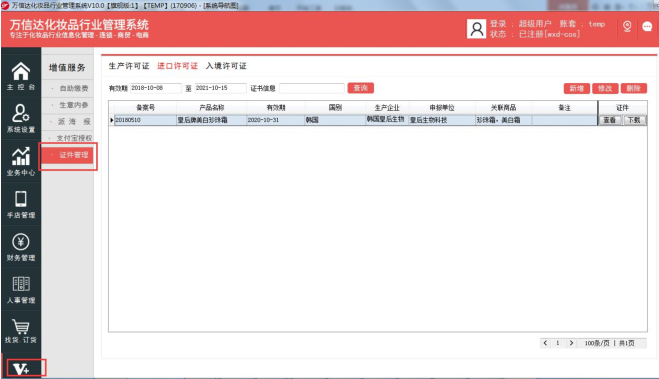
Task: Open the chat bubble icon in header
Action: (x=647, y=26)
